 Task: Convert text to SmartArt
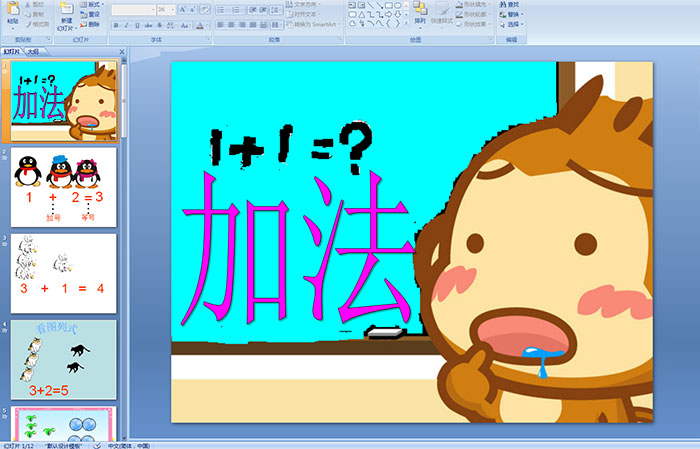tap(312, 24)
